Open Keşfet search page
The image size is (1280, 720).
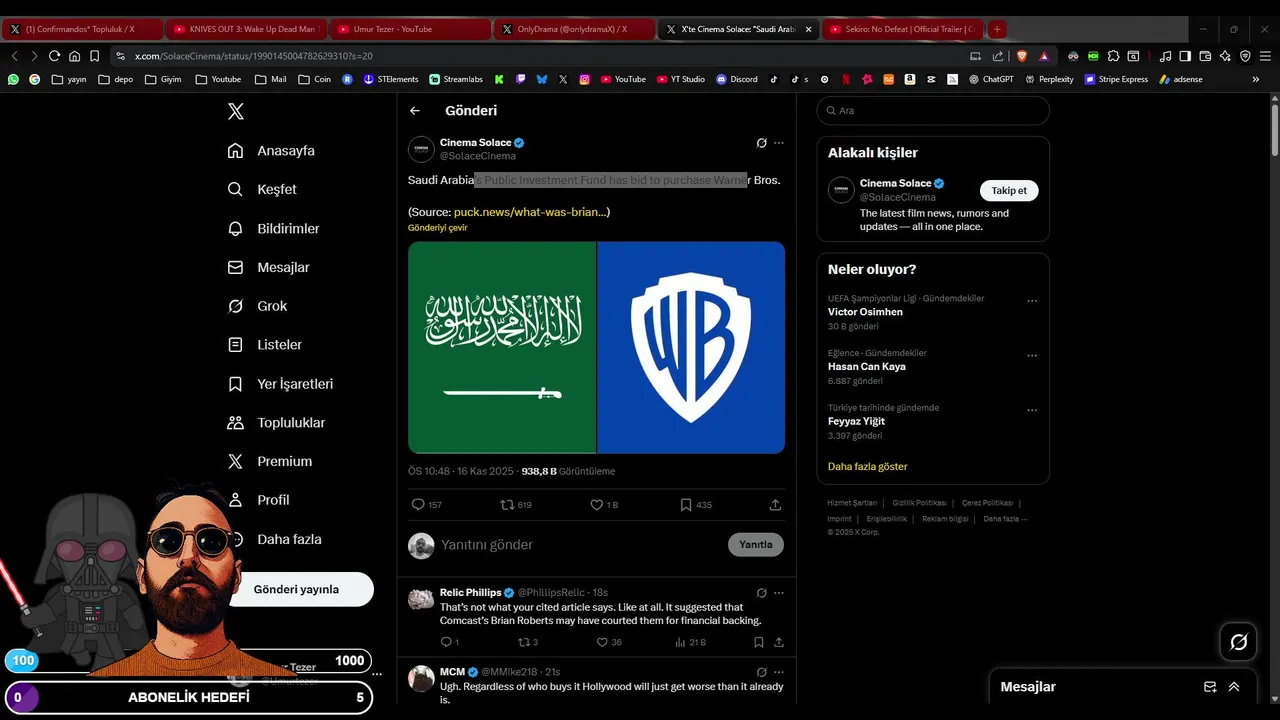pyautogui.click(x=262, y=190)
